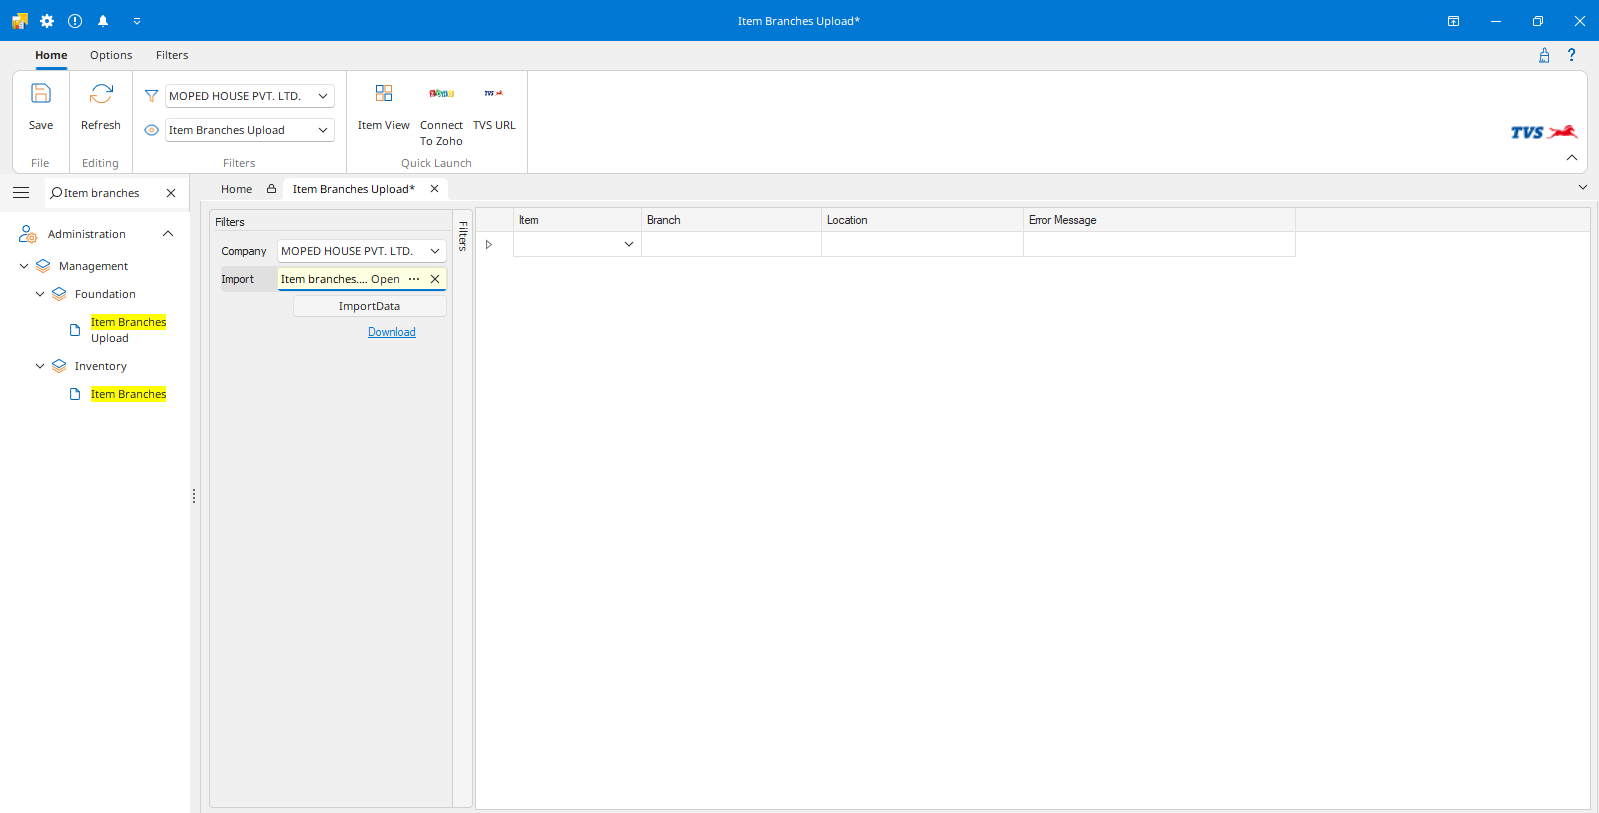Clear the Item branches search box
The image size is (1599, 813).
pos(171,193)
